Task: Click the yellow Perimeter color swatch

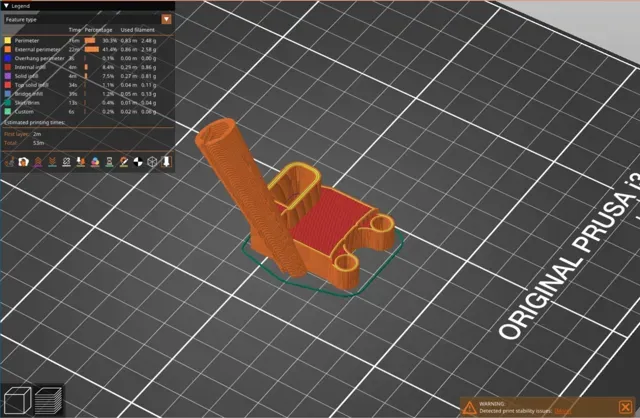Action: coord(8,40)
